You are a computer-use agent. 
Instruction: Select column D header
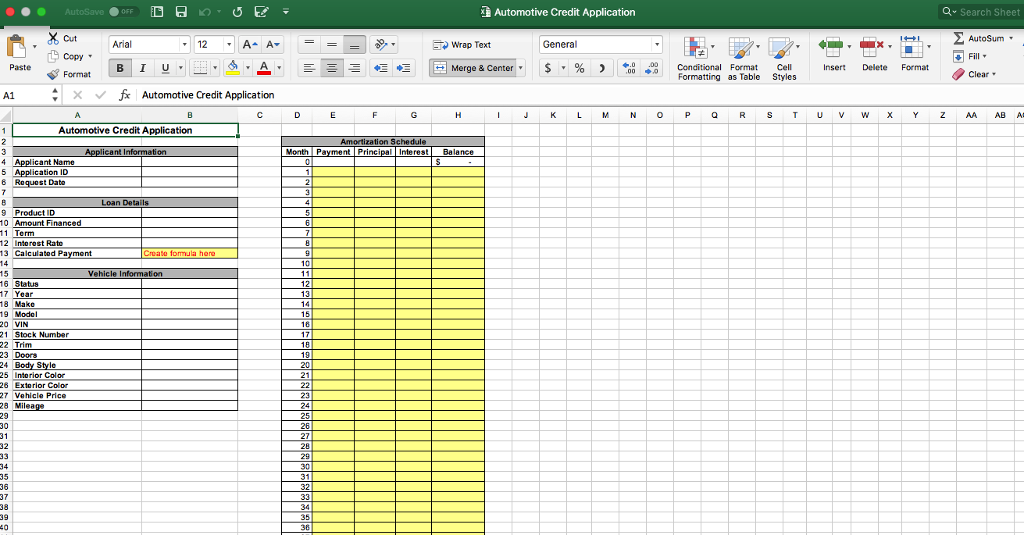(297, 115)
